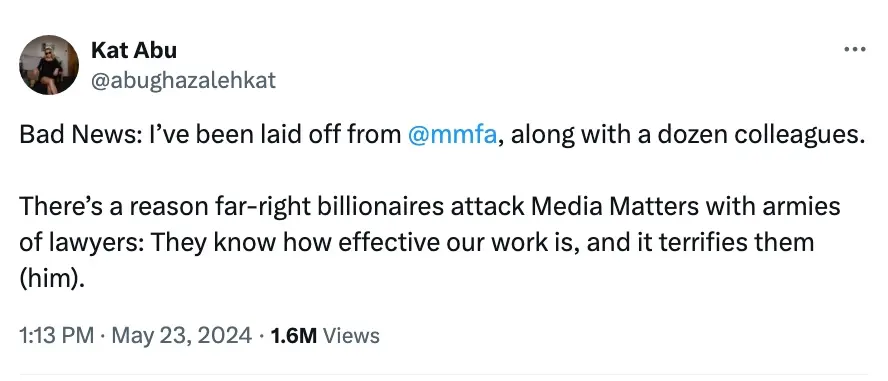888x381 pixels.
Task: Click the word Views beside 1.6M
Action: click(351, 336)
